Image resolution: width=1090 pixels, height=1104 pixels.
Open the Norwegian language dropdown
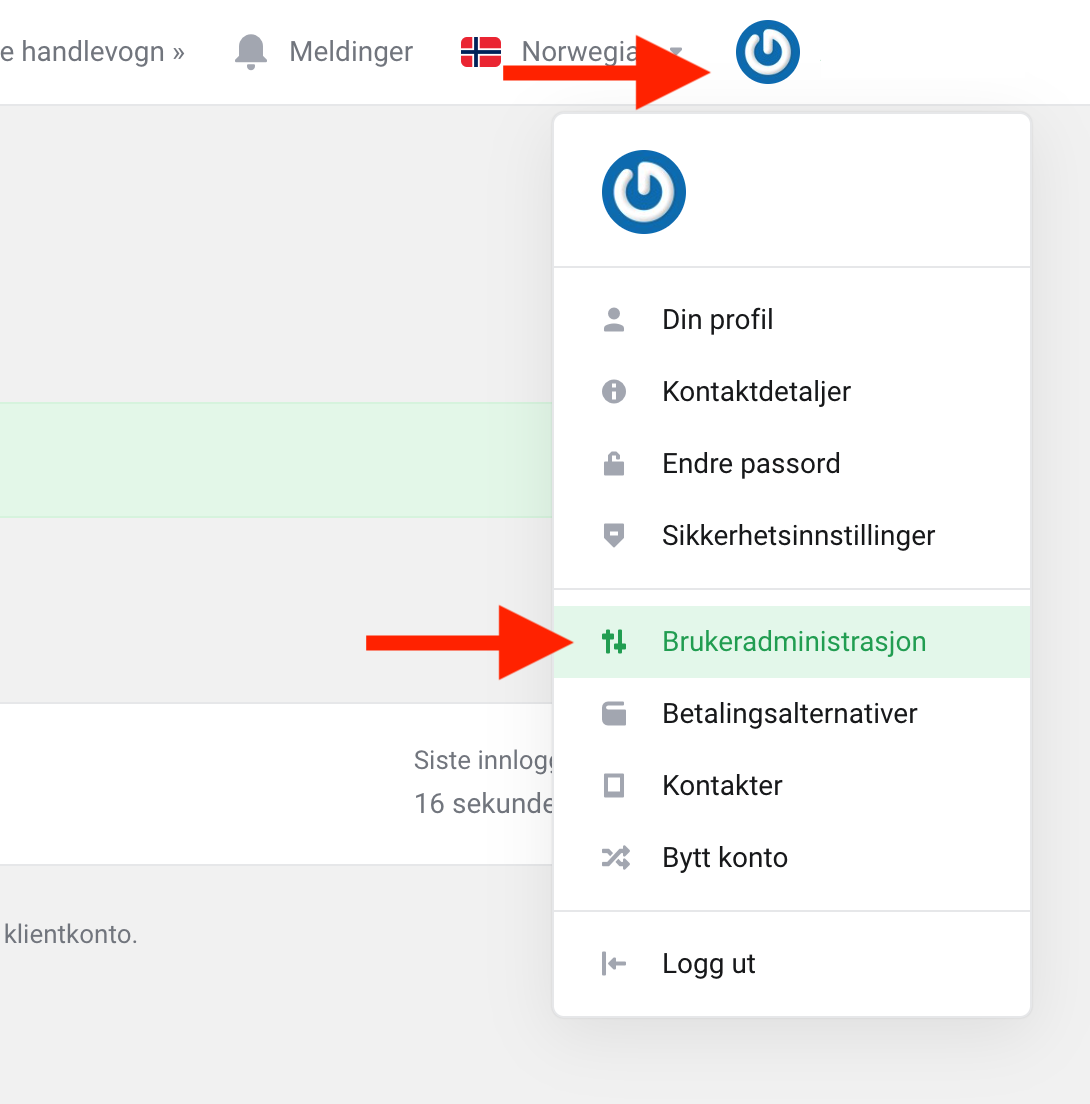tap(572, 52)
